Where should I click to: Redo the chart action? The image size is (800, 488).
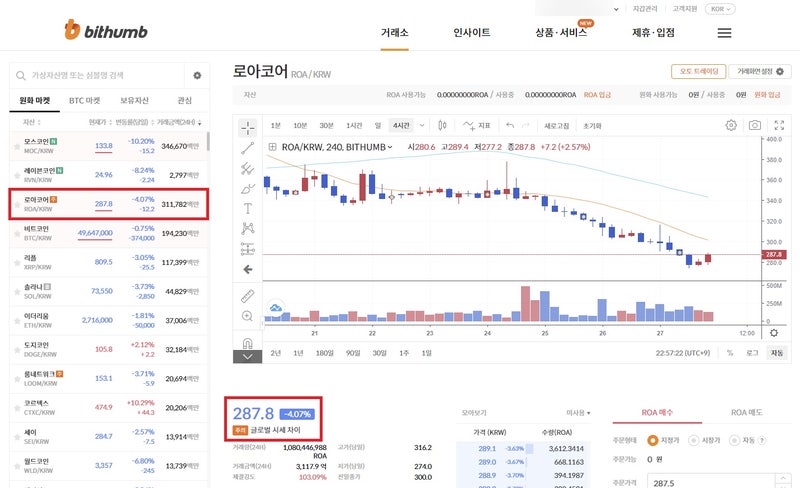pyautogui.click(x=526, y=125)
